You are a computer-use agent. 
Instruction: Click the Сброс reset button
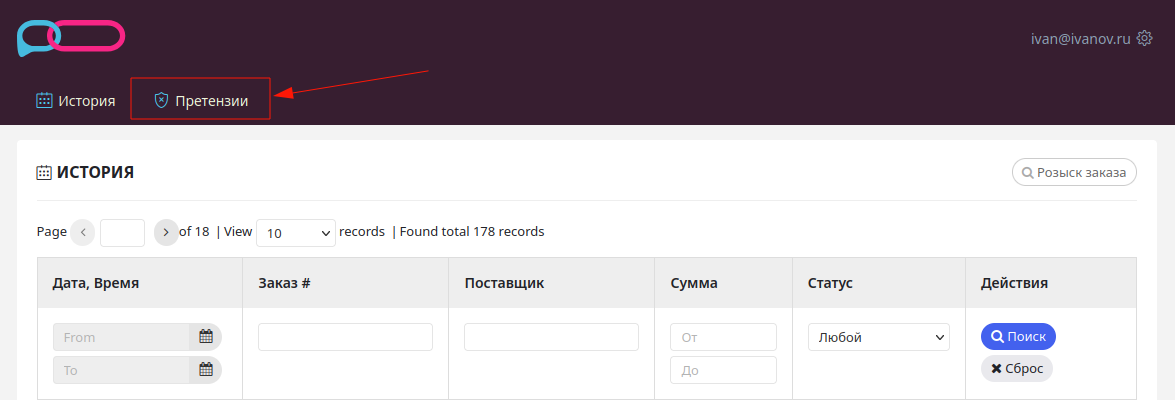pos(1016,369)
